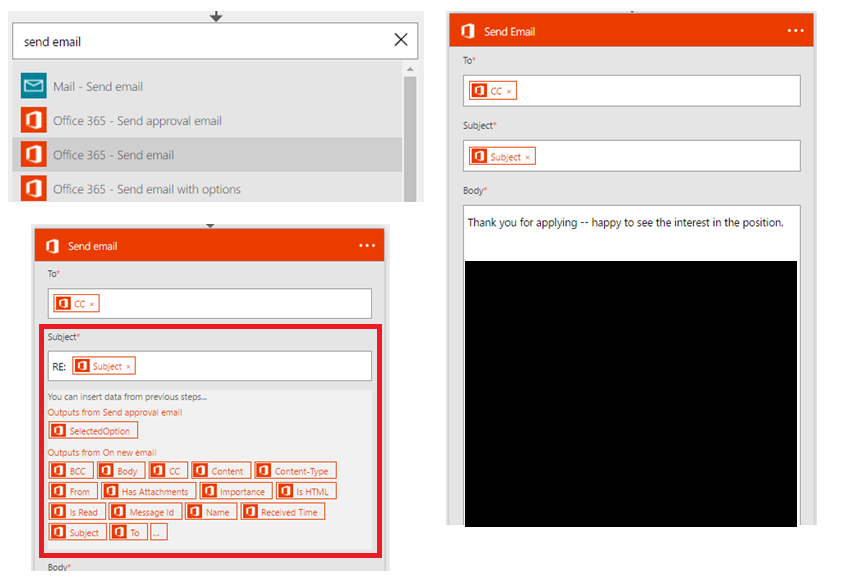Insert the From output token
Screen dimensions: 843x586
click(x=71, y=492)
